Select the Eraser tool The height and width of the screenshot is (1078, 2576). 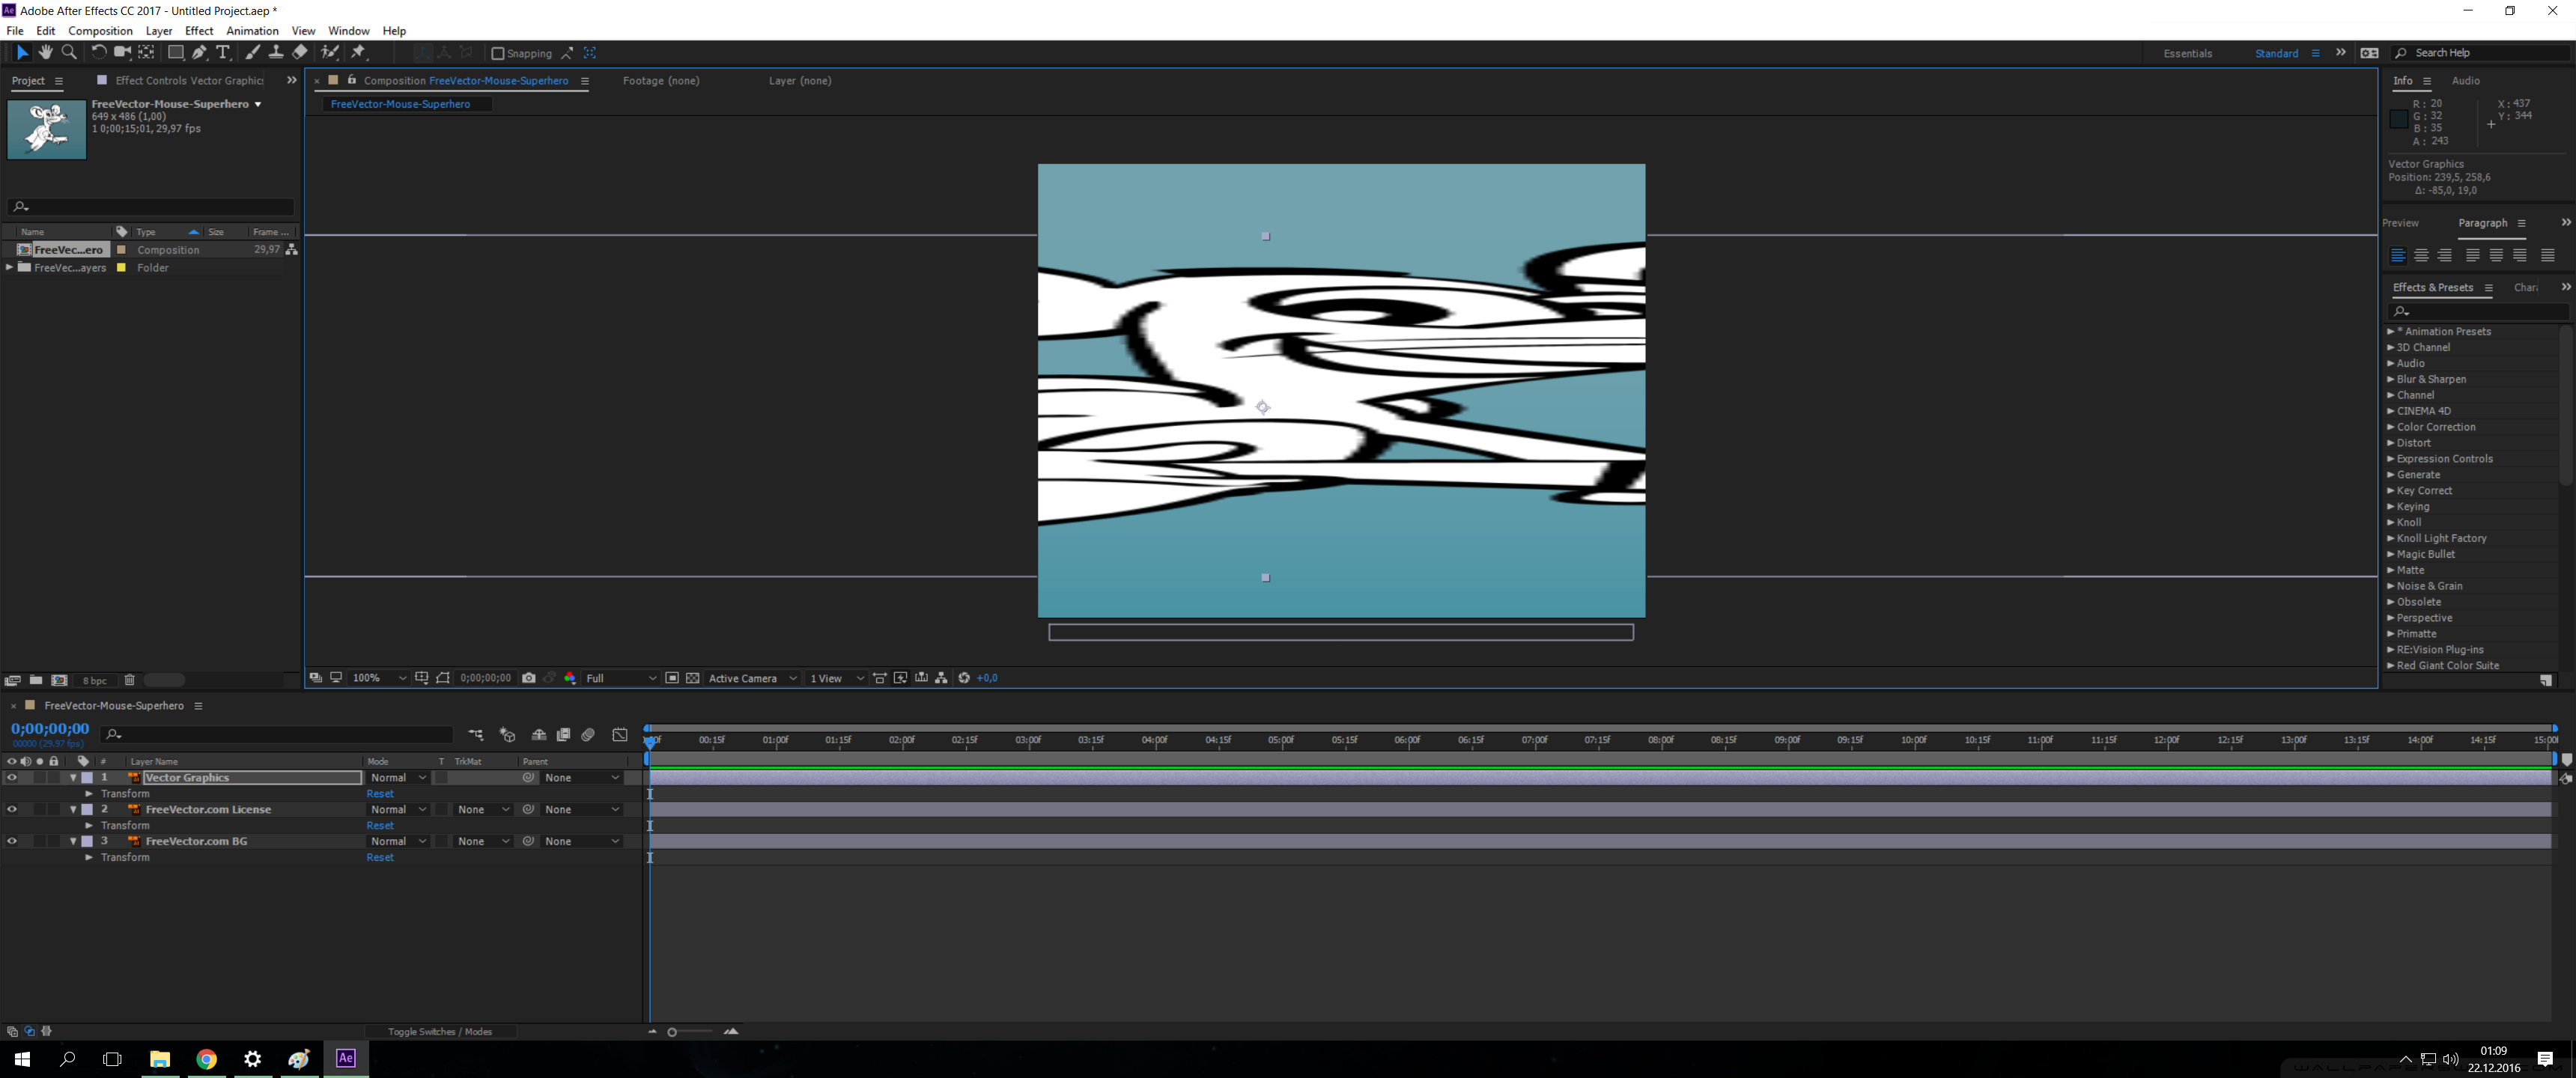click(300, 52)
